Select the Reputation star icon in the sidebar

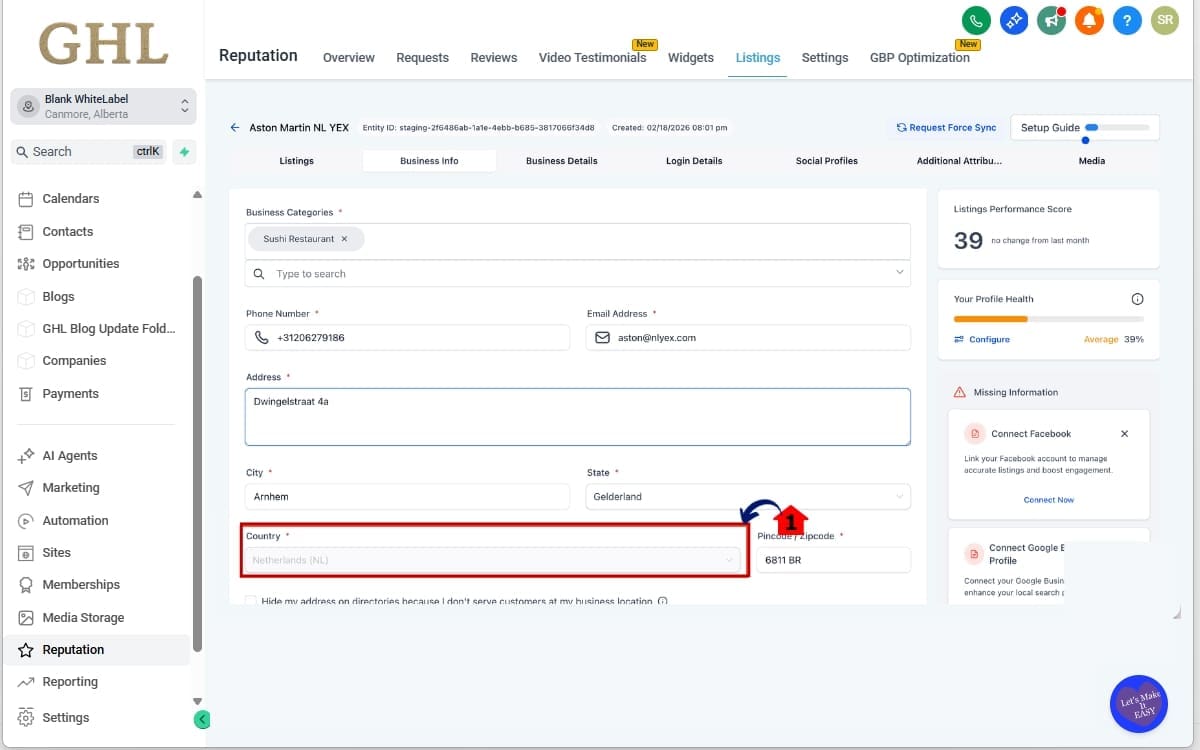click(x=26, y=649)
